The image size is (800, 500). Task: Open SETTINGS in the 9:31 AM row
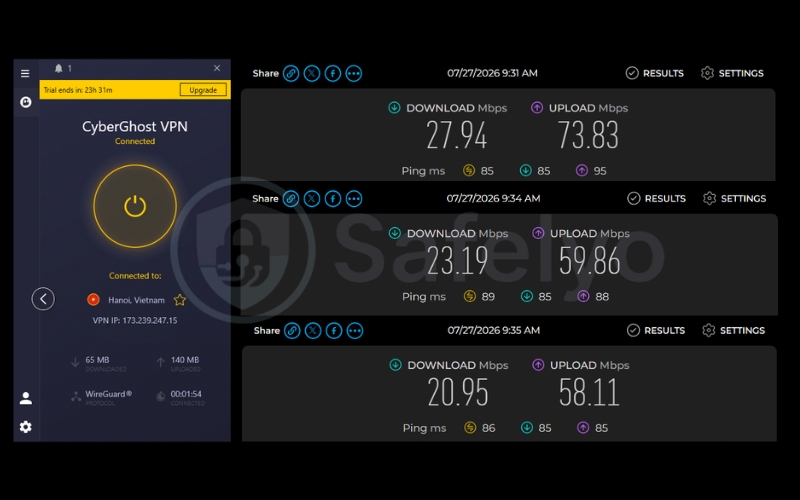(732, 73)
